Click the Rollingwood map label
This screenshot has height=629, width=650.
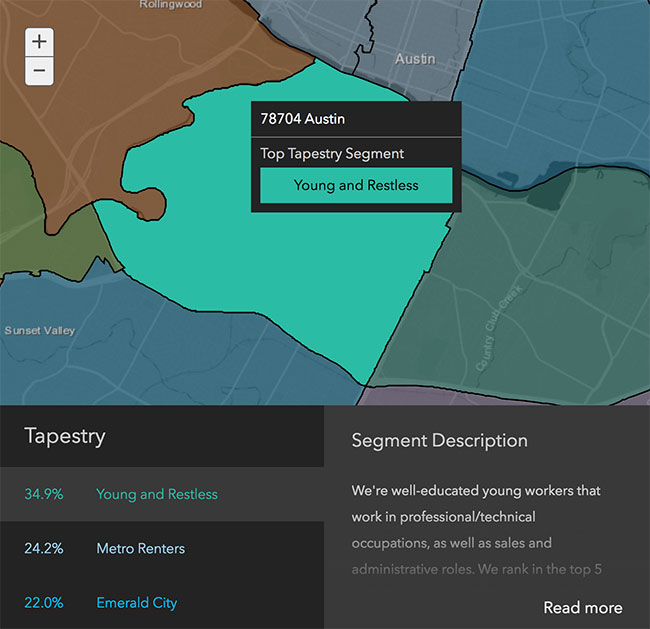pos(171,5)
